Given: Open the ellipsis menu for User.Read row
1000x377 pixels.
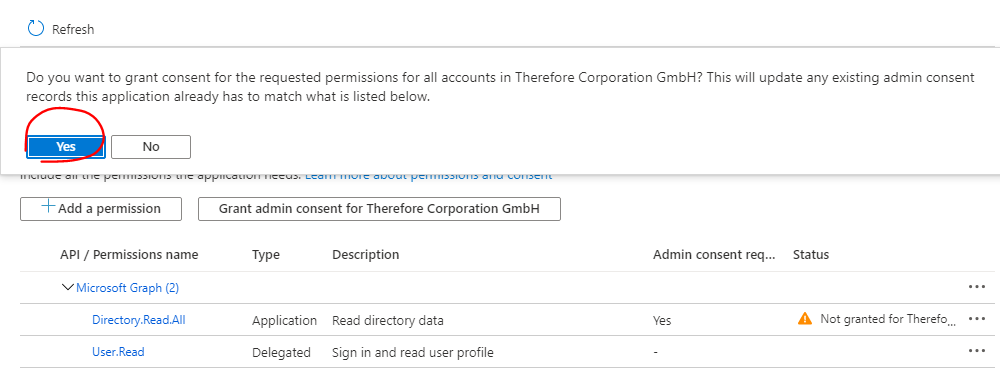Looking at the screenshot, I should [976, 350].
